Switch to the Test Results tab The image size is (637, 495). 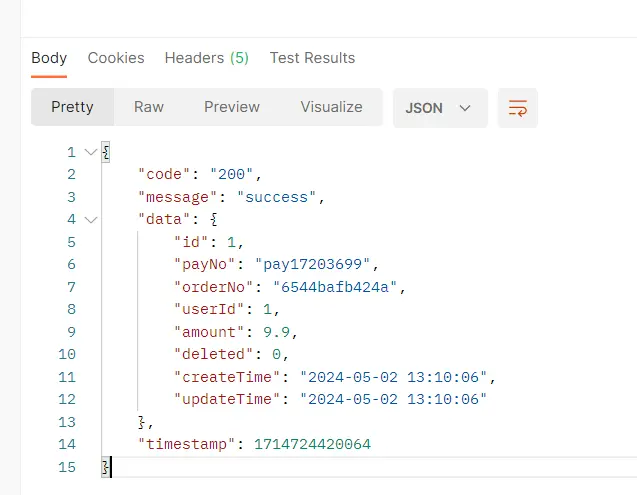click(x=312, y=58)
